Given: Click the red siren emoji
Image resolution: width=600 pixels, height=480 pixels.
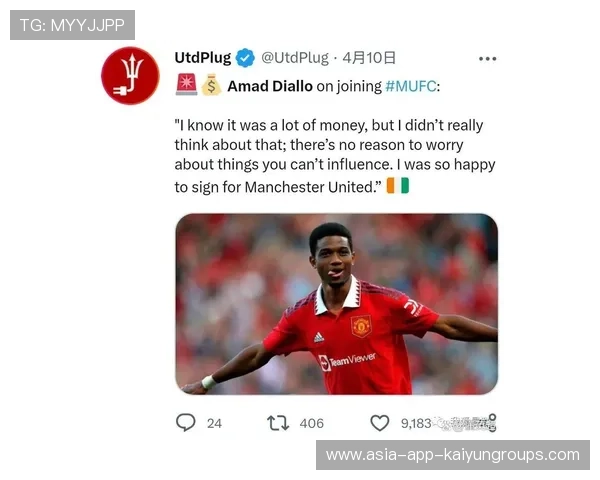Looking at the screenshot, I should point(186,85).
